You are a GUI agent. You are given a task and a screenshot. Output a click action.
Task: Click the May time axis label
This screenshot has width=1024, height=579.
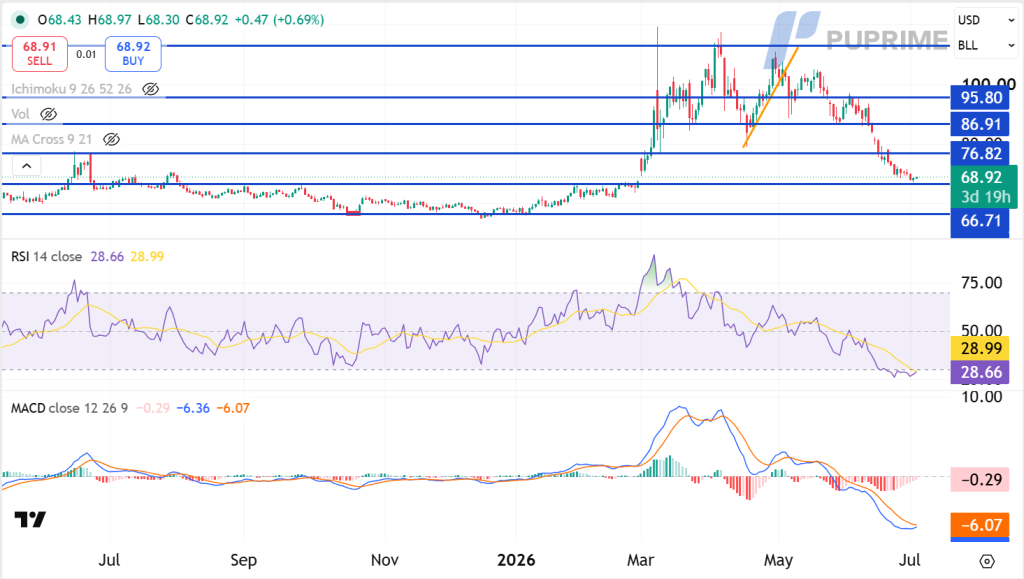click(x=778, y=560)
